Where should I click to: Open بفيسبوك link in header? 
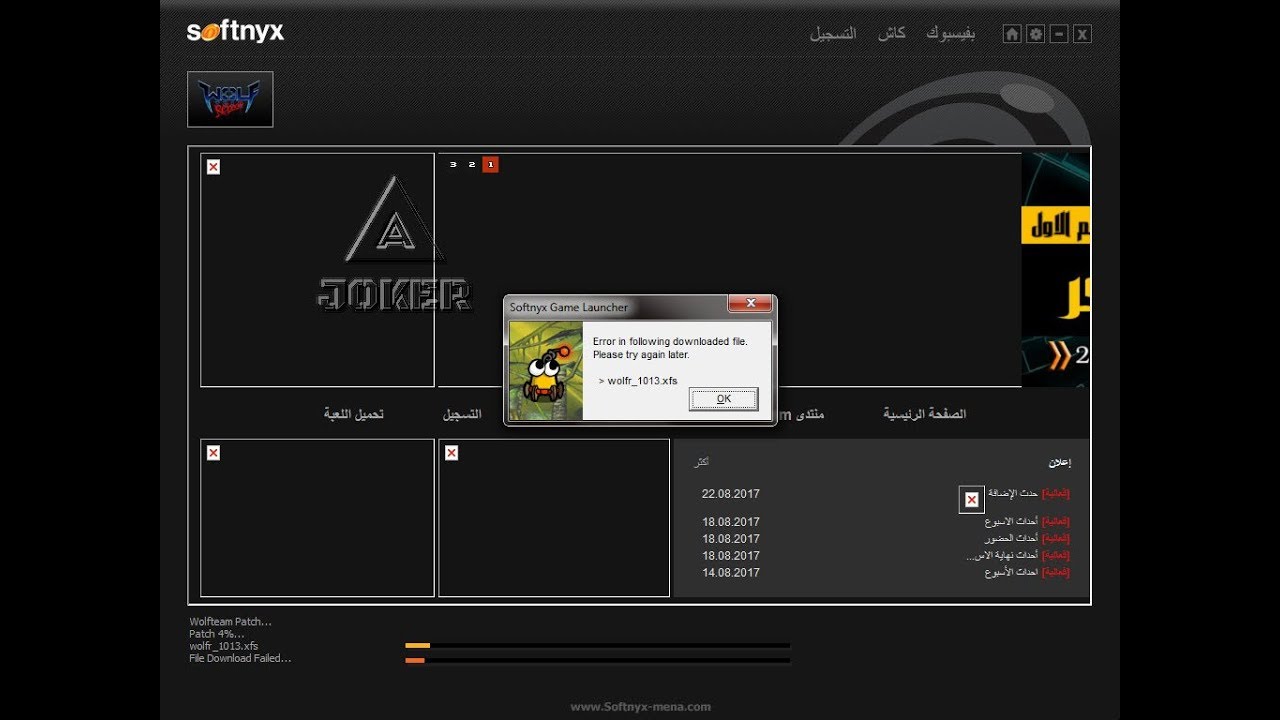(x=951, y=33)
